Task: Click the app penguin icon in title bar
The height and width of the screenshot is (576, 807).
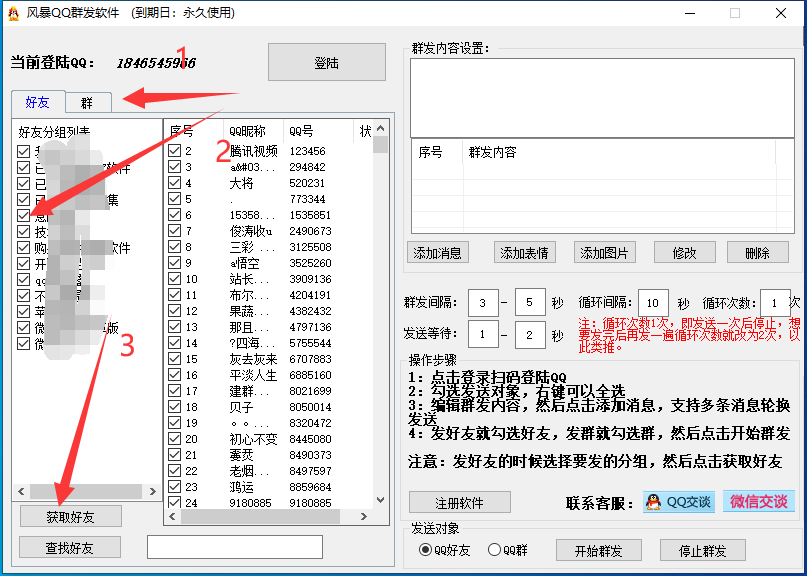Action: [13, 12]
